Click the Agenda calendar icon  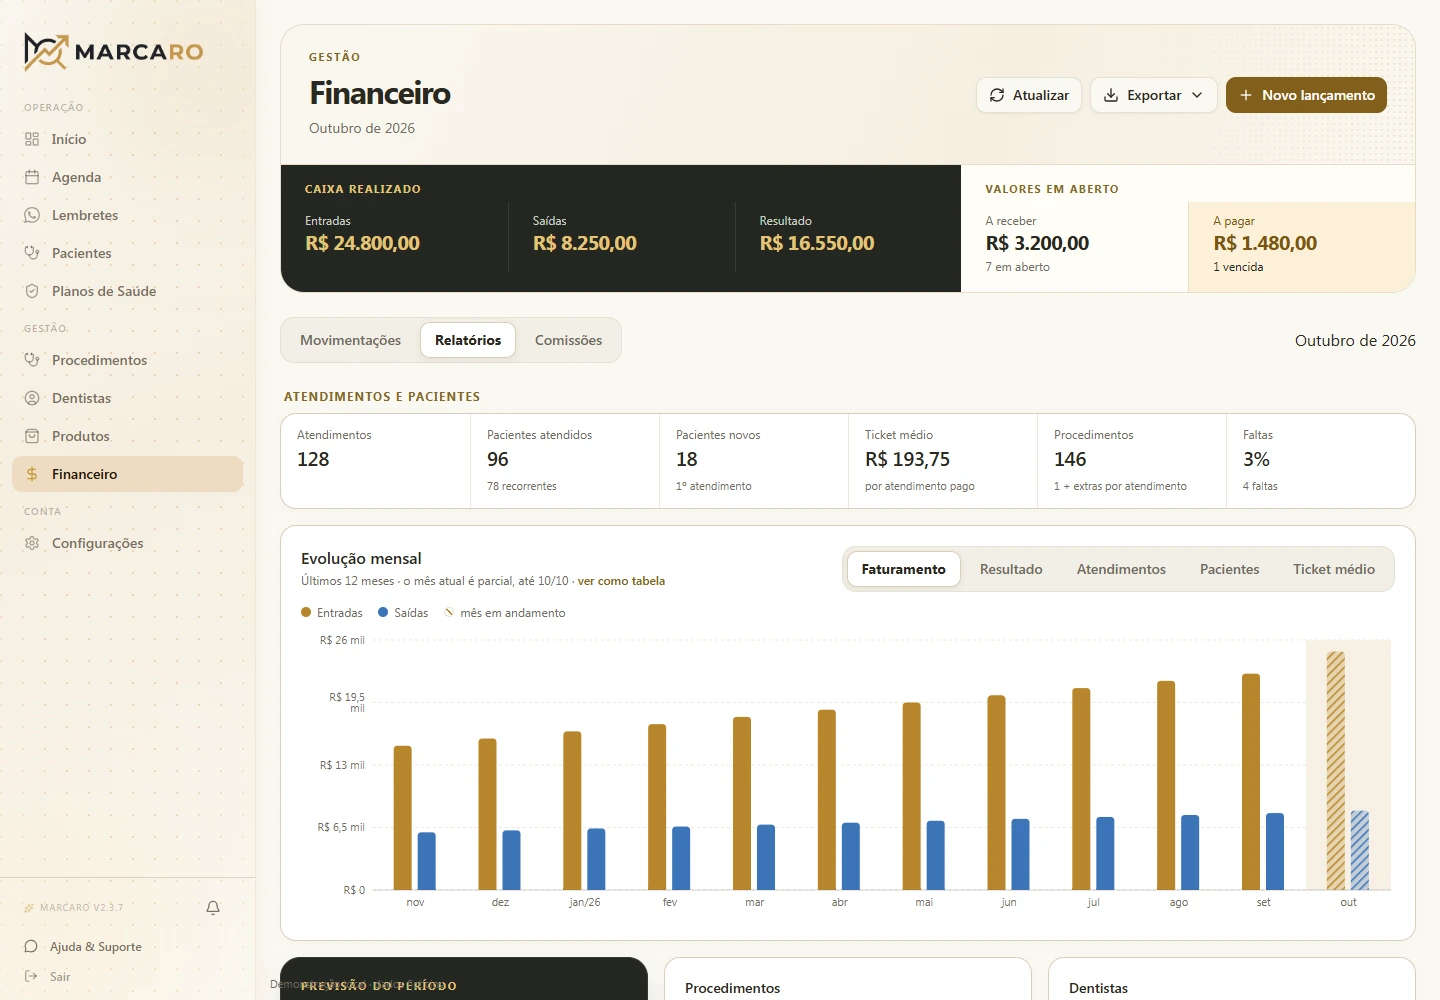[32, 177]
